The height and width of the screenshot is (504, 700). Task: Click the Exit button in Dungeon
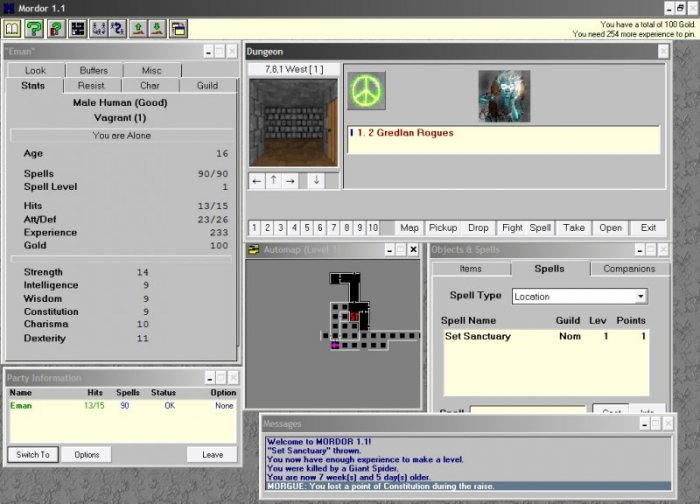click(648, 228)
